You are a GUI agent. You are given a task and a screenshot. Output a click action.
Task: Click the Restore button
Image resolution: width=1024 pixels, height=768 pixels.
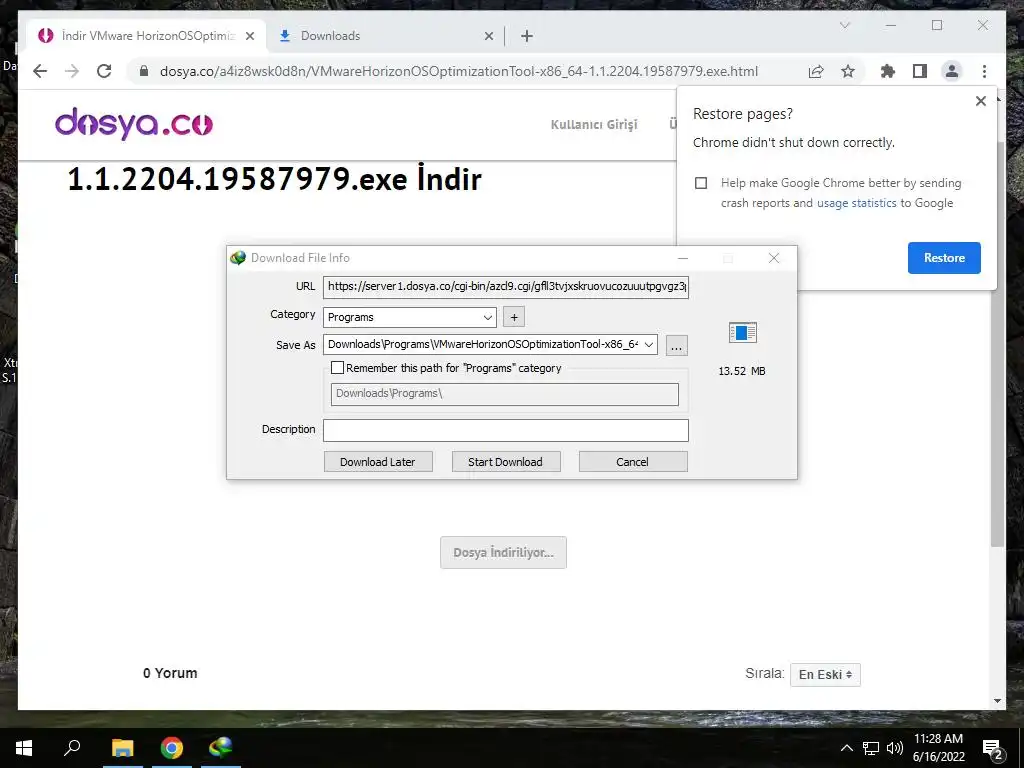tap(944, 258)
